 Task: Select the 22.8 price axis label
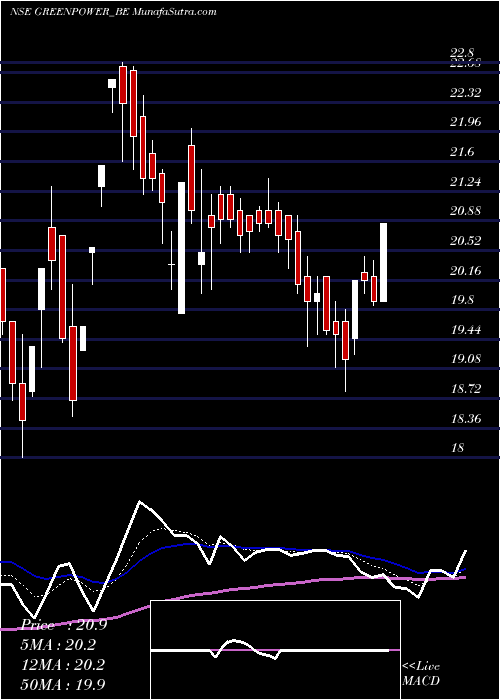coord(462,54)
